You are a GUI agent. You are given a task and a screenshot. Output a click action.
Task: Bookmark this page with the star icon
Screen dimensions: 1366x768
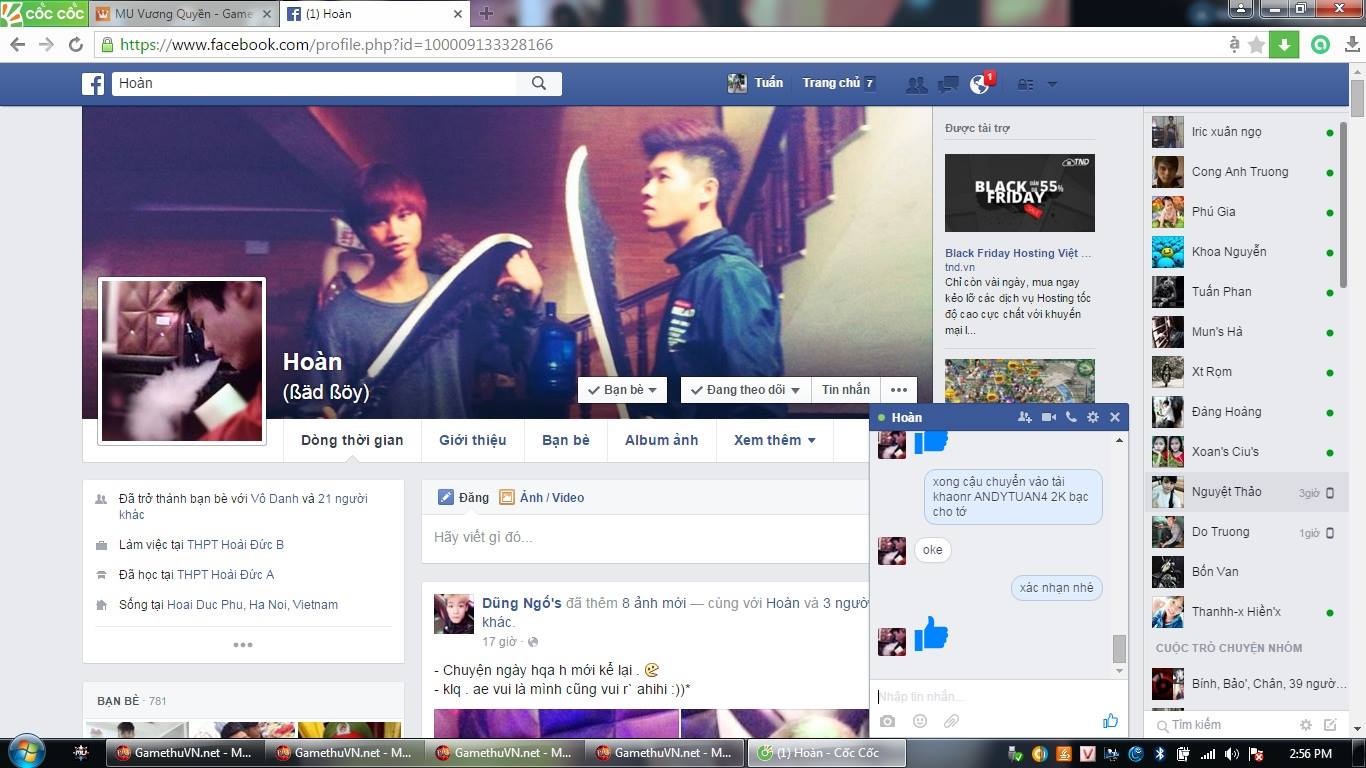pyautogui.click(x=1257, y=44)
